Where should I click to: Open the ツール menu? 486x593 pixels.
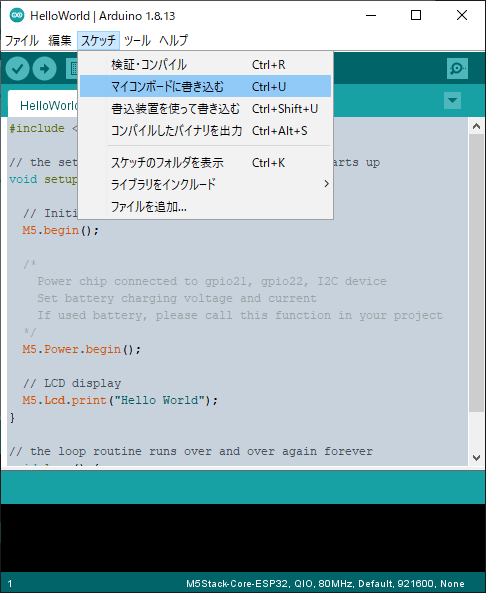(x=137, y=40)
